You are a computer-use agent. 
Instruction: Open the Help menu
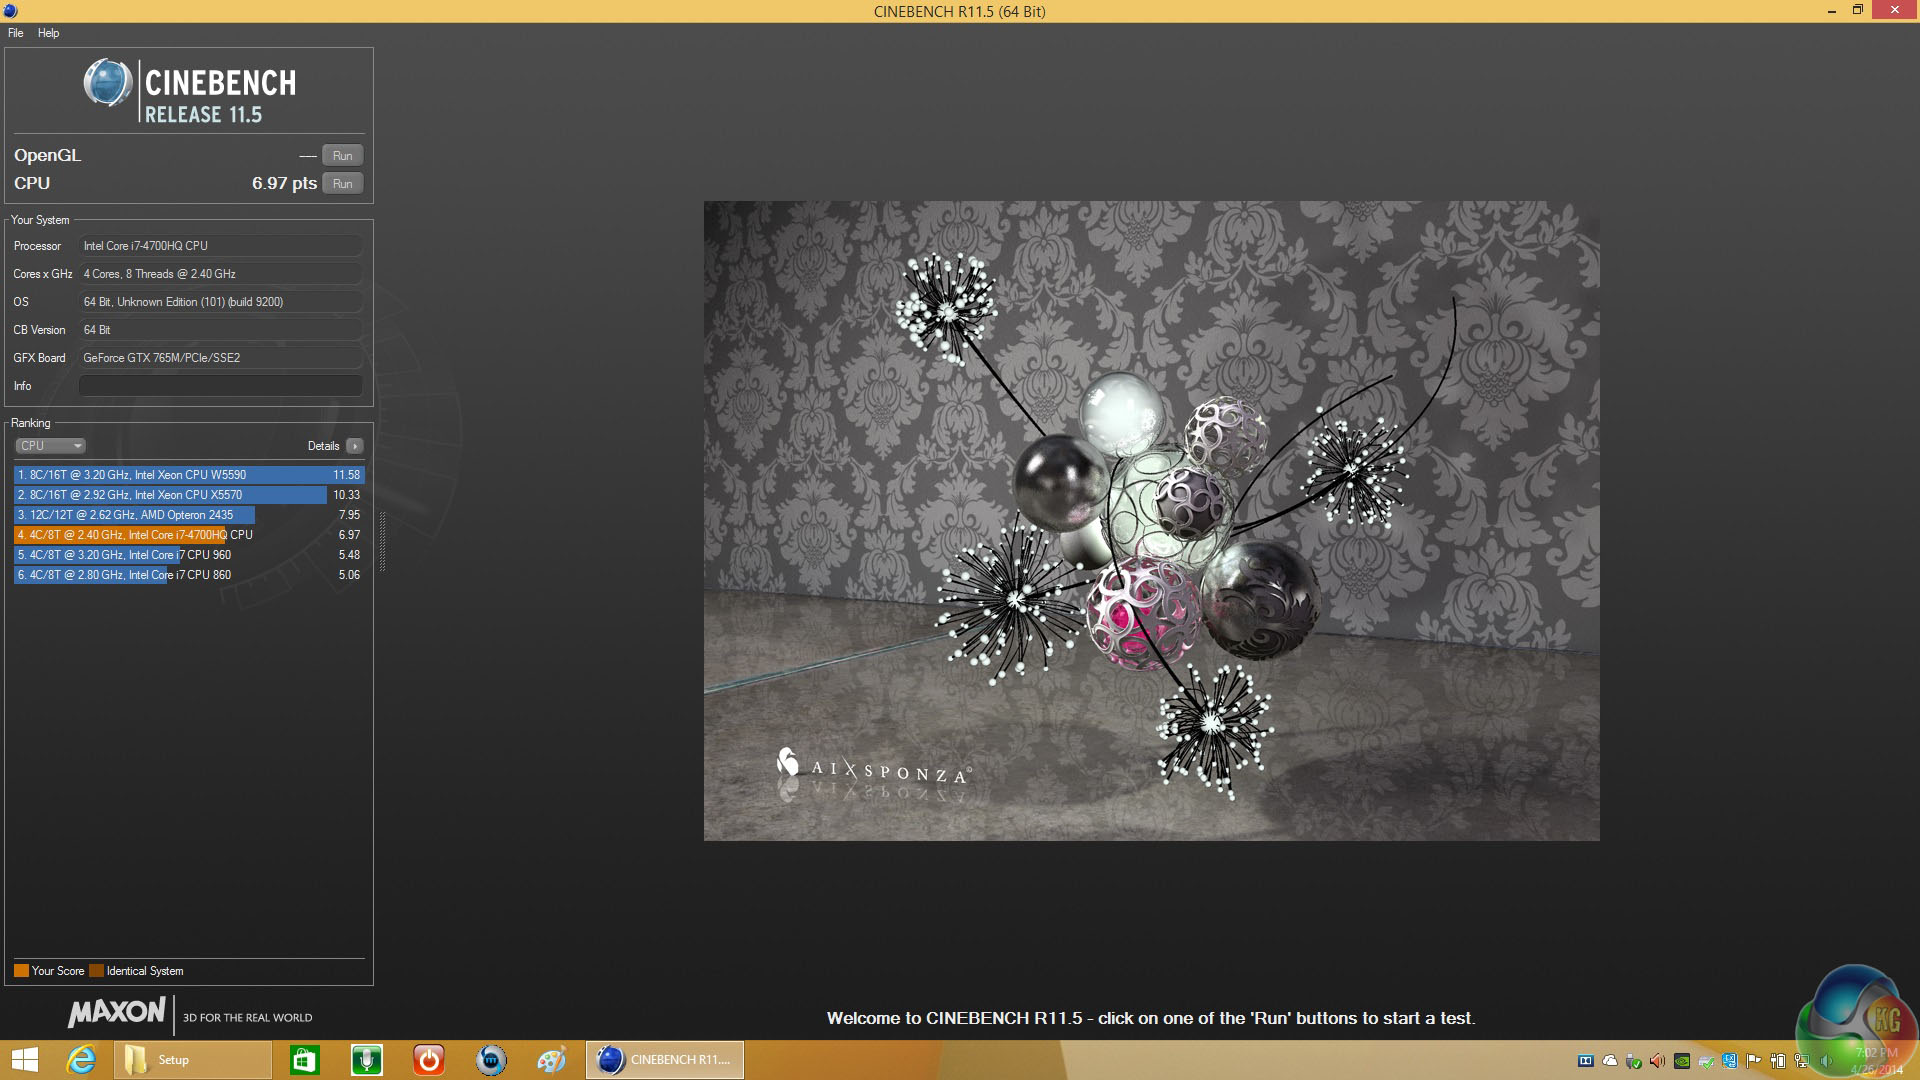point(48,33)
